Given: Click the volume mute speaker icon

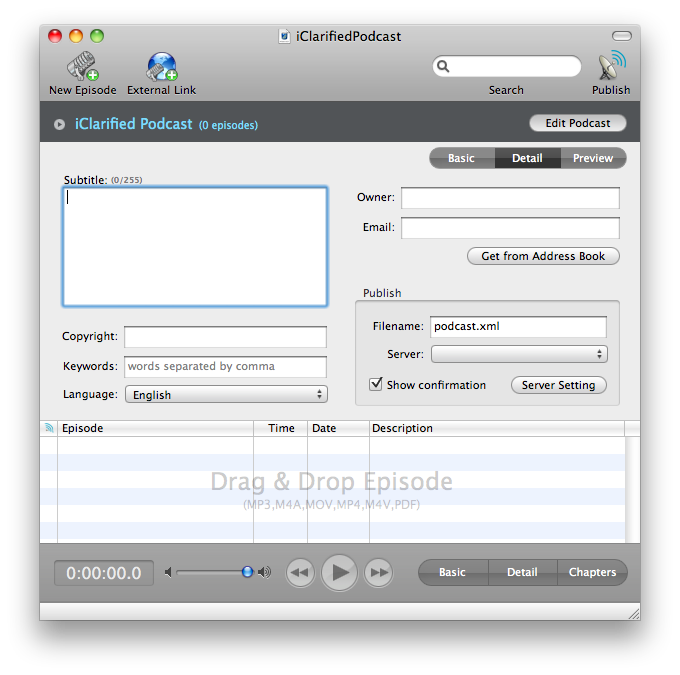Looking at the screenshot, I should (x=168, y=572).
